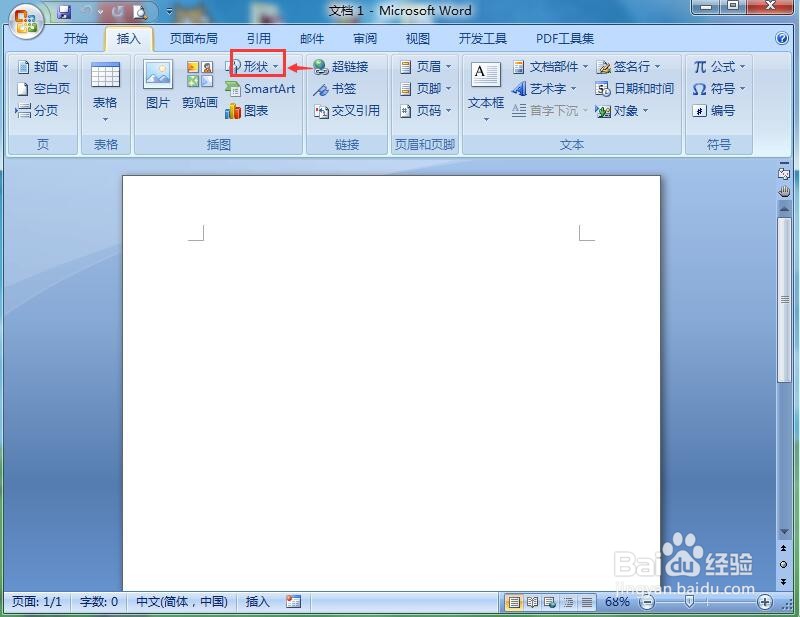This screenshot has width=800, height=617.
Task: Click zoom in plus button
Action: point(764,603)
